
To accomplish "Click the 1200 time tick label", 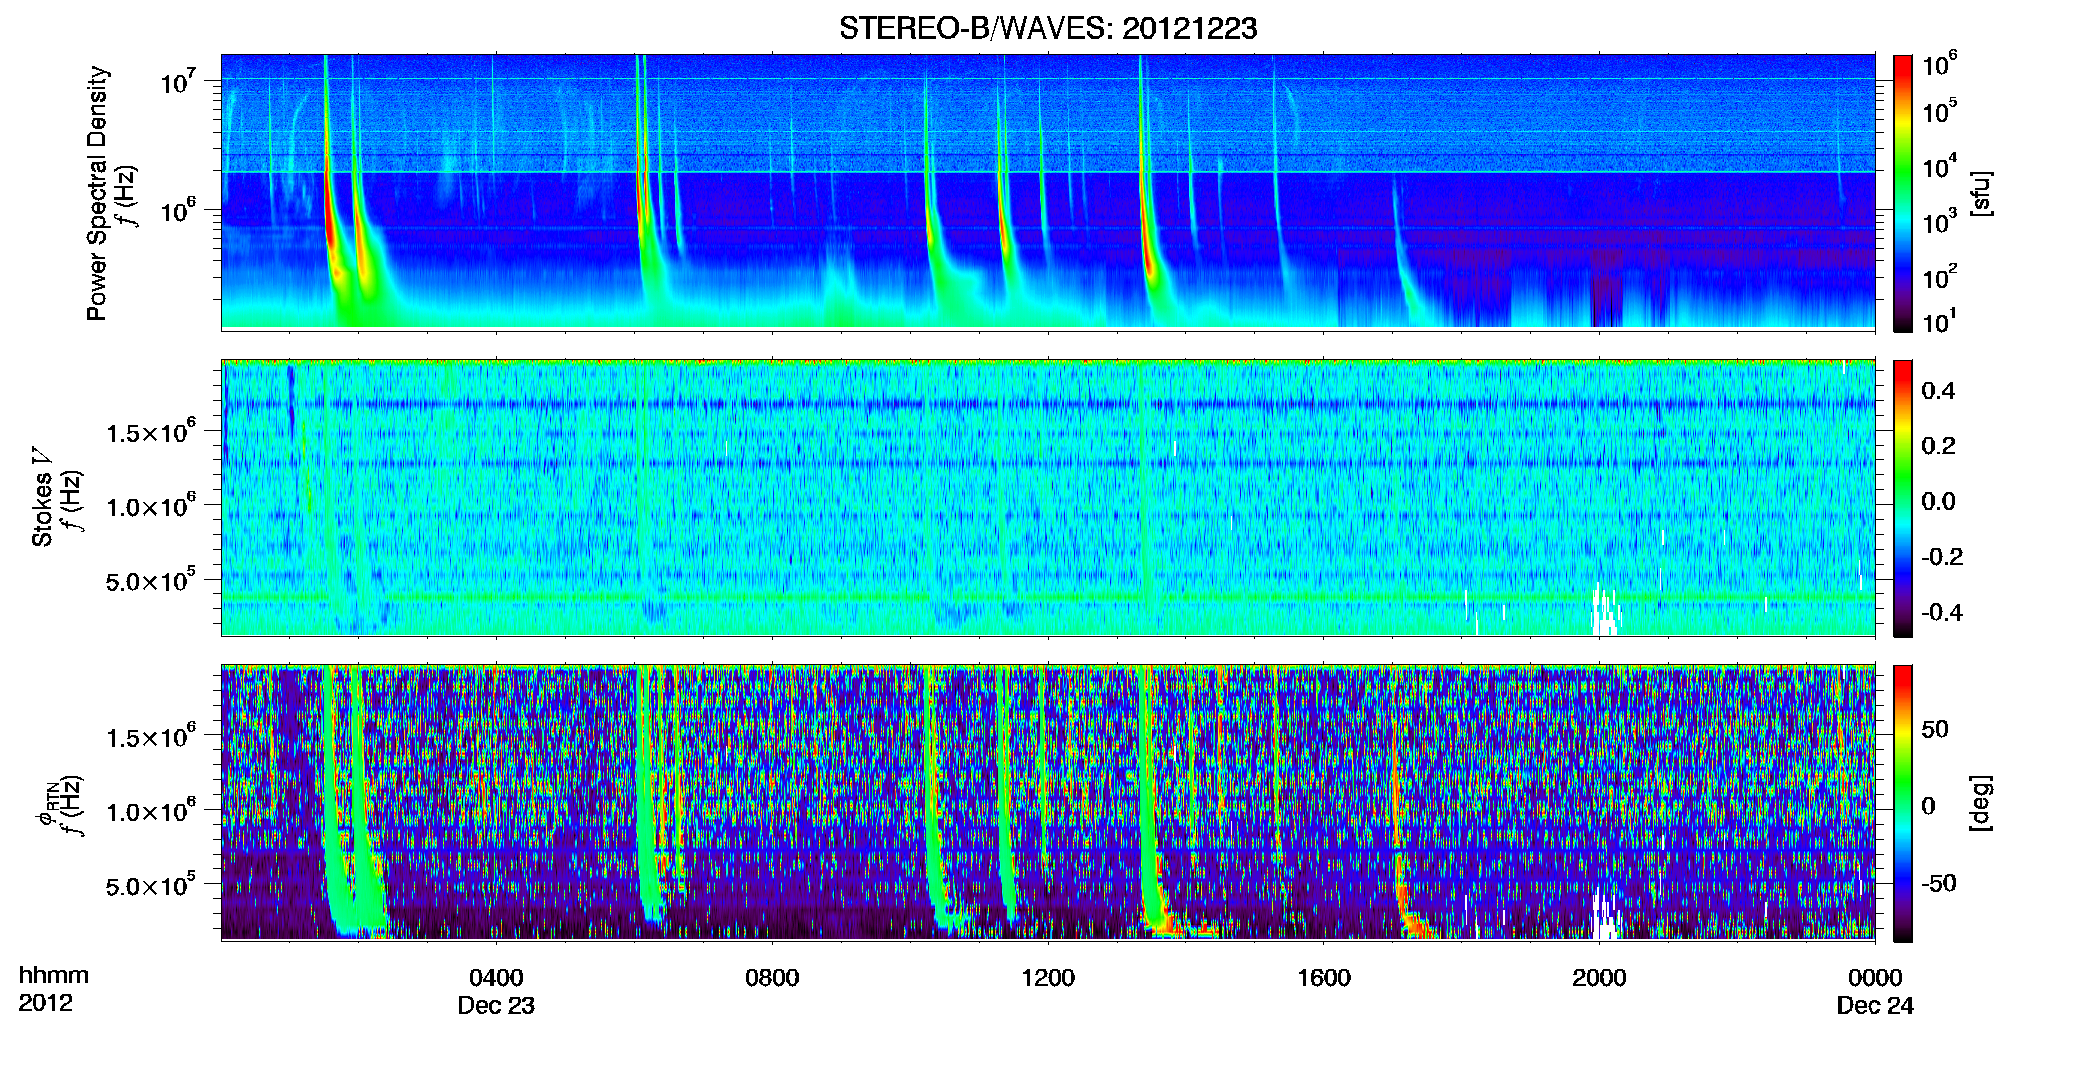I will [x=1048, y=978].
